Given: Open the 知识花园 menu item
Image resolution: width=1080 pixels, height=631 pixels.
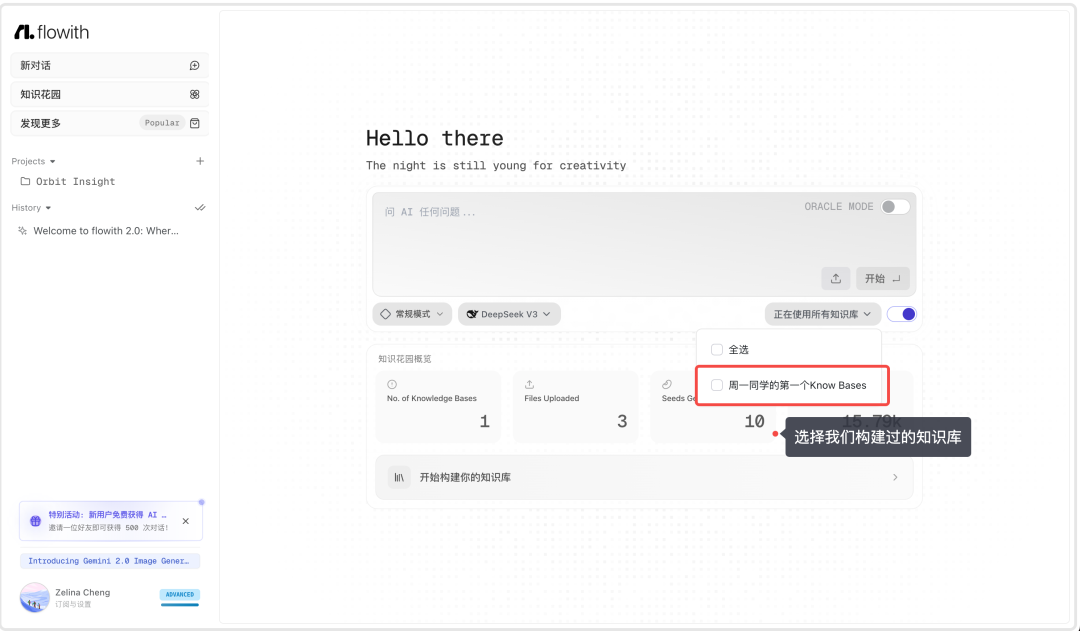Looking at the screenshot, I should [110, 94].
